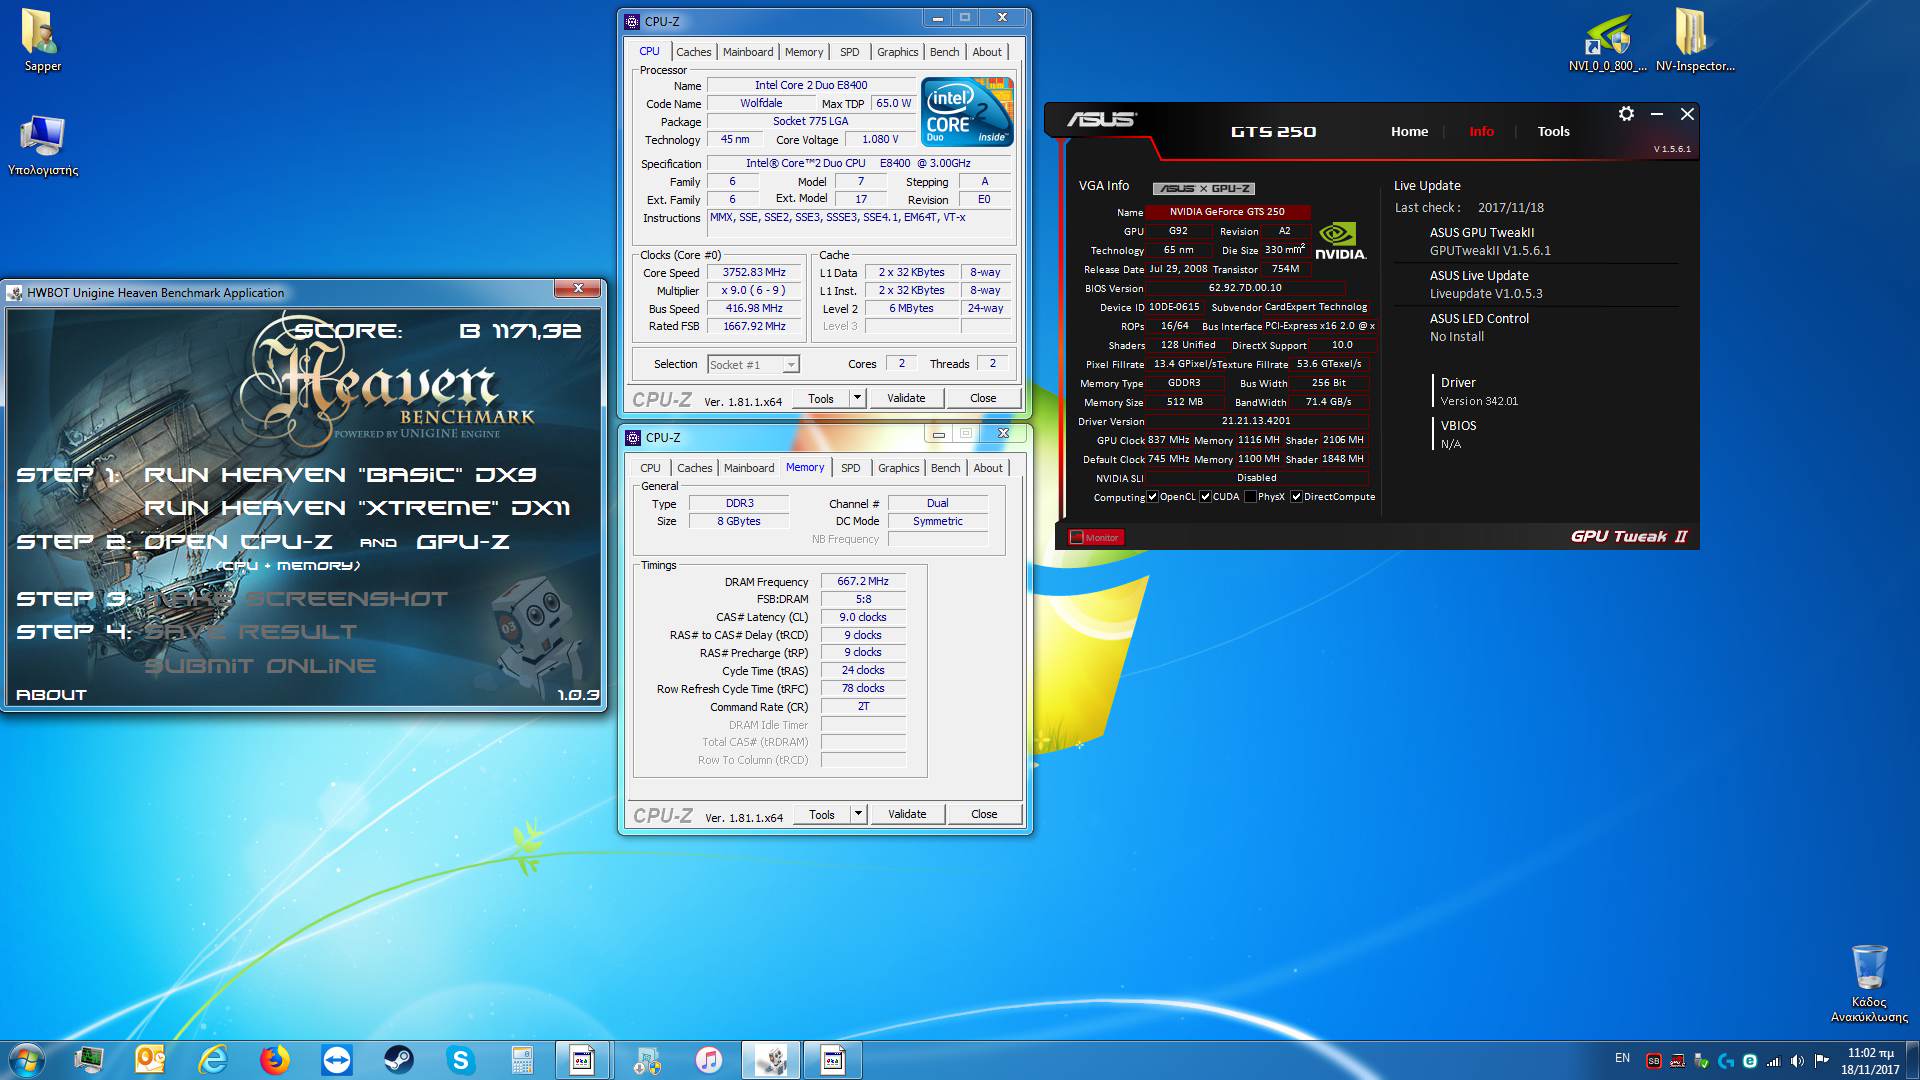Click EN language indicator in tray
Screen dimensions: 1920x1080
(1622, 1058)
